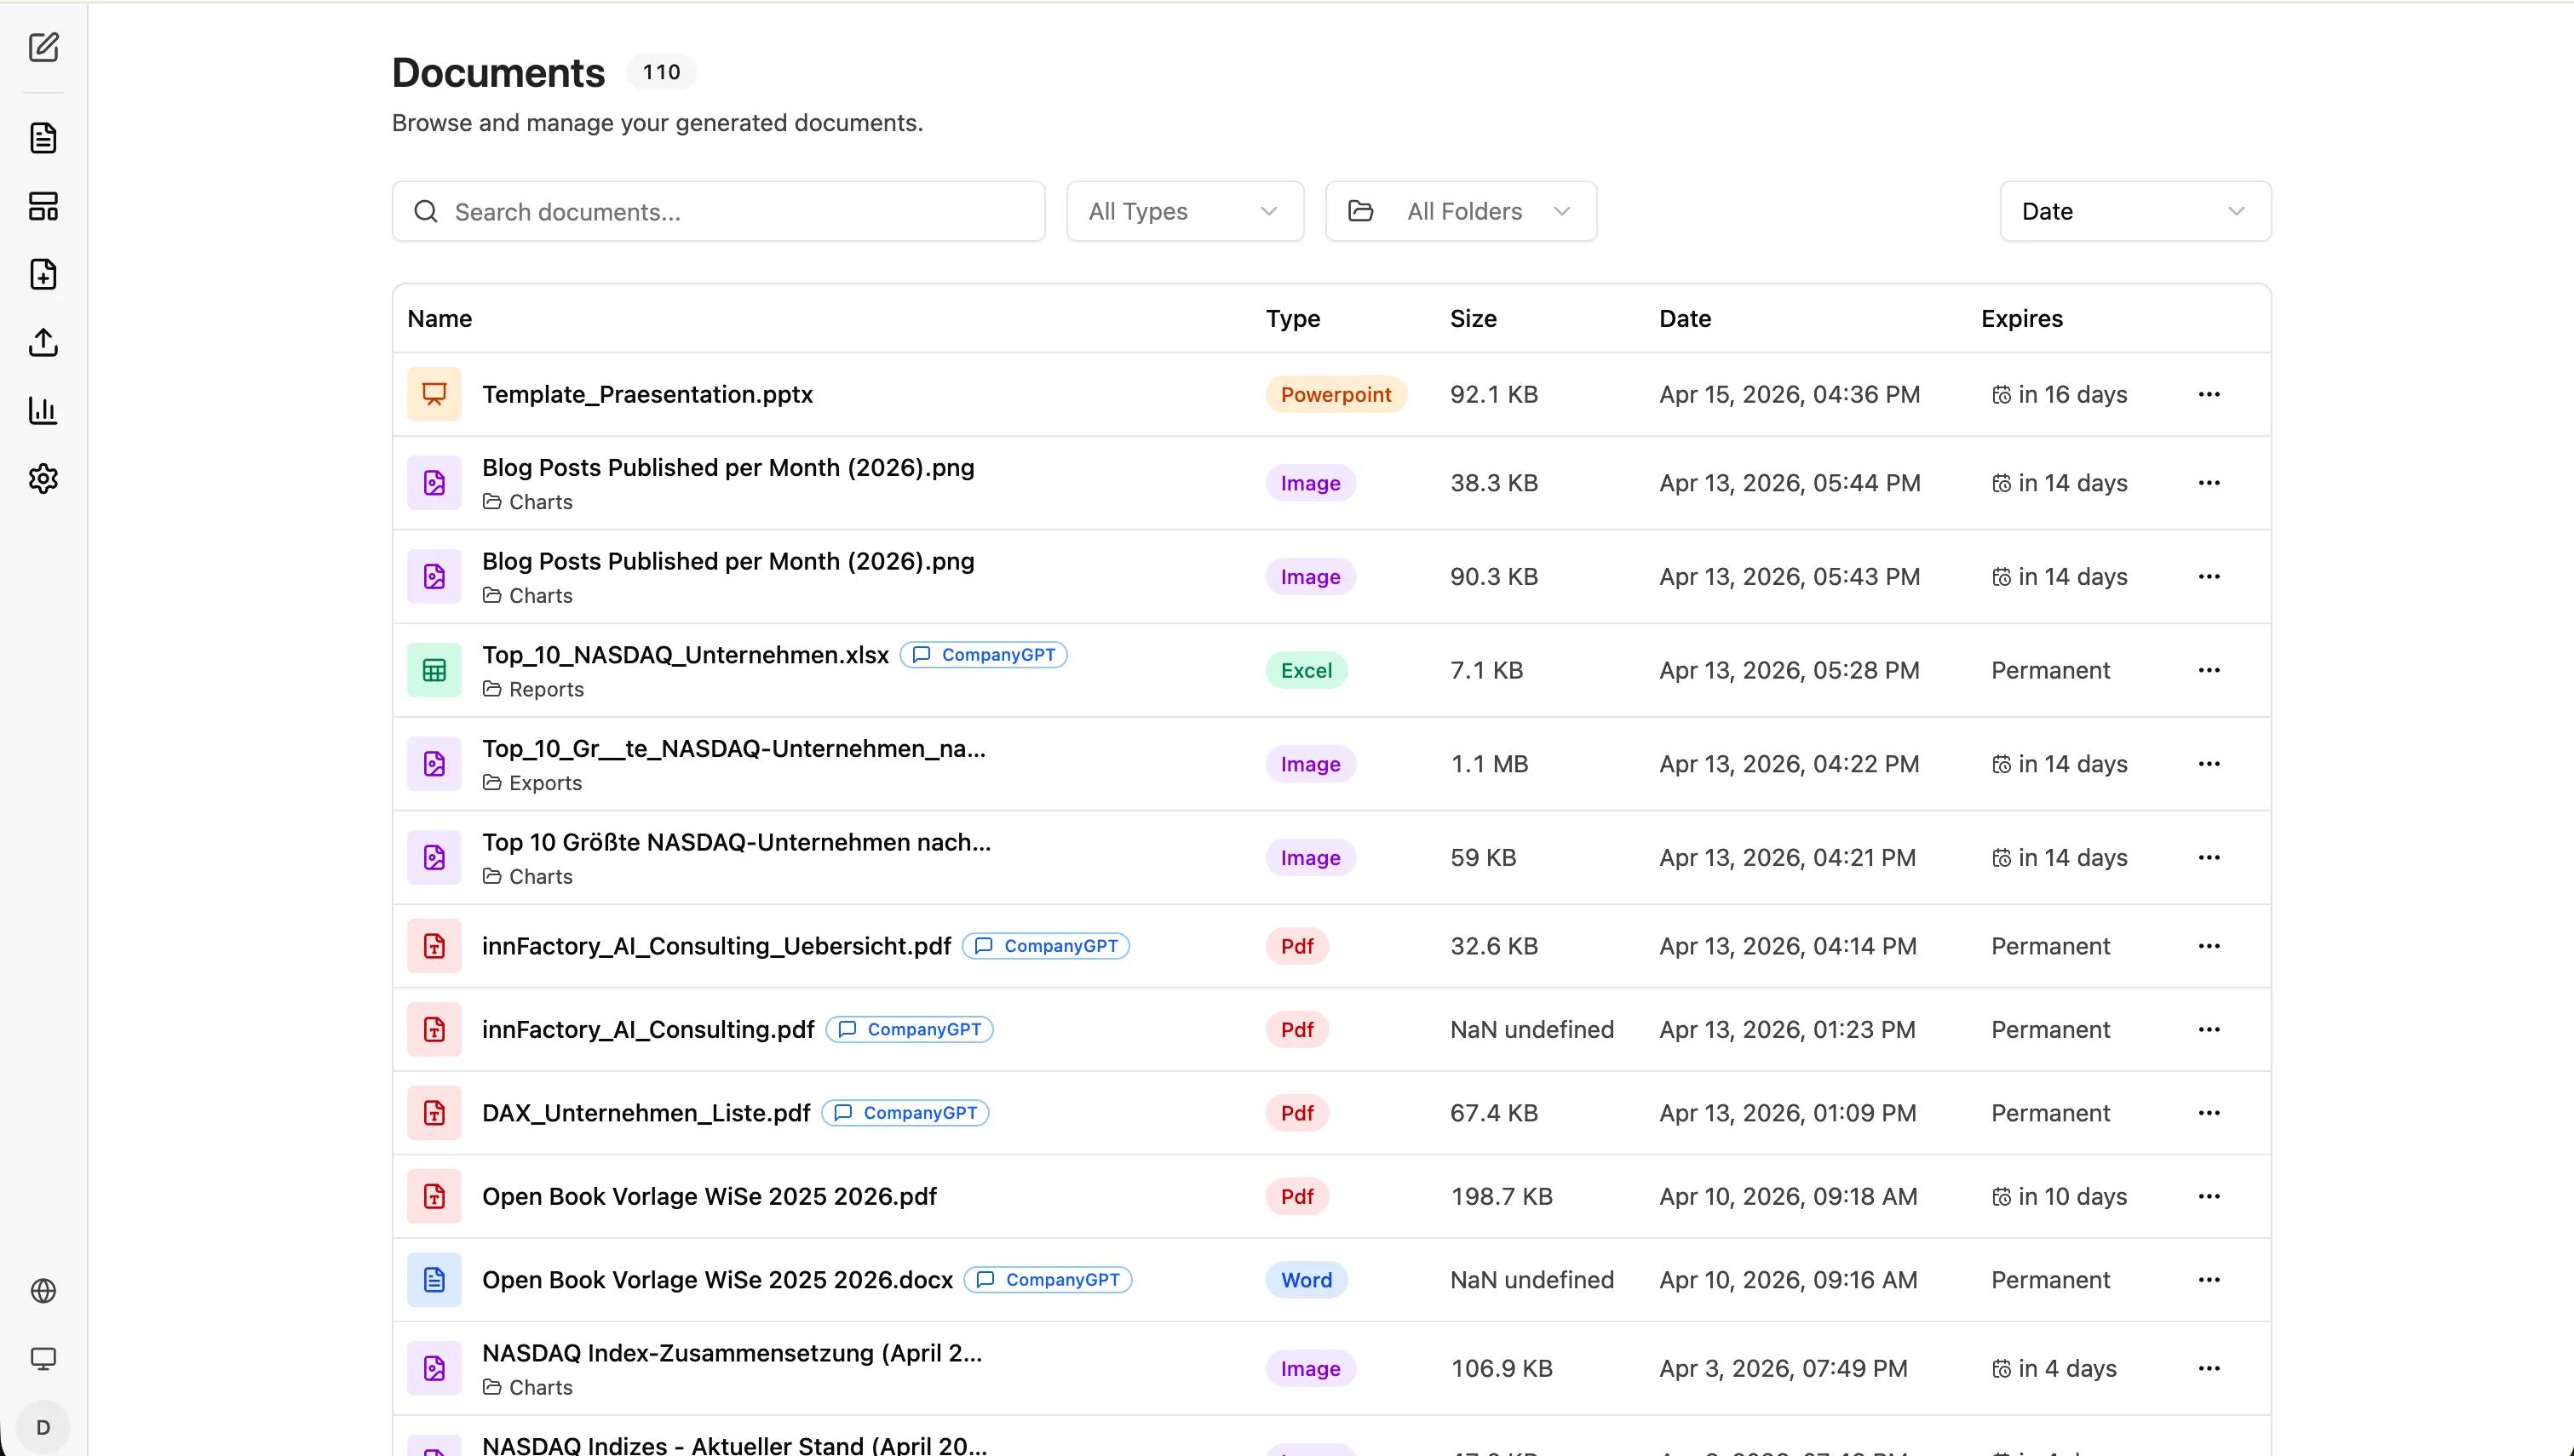Open more options for innFactory_AI_Consulting.pdf

(2209, 1030)
